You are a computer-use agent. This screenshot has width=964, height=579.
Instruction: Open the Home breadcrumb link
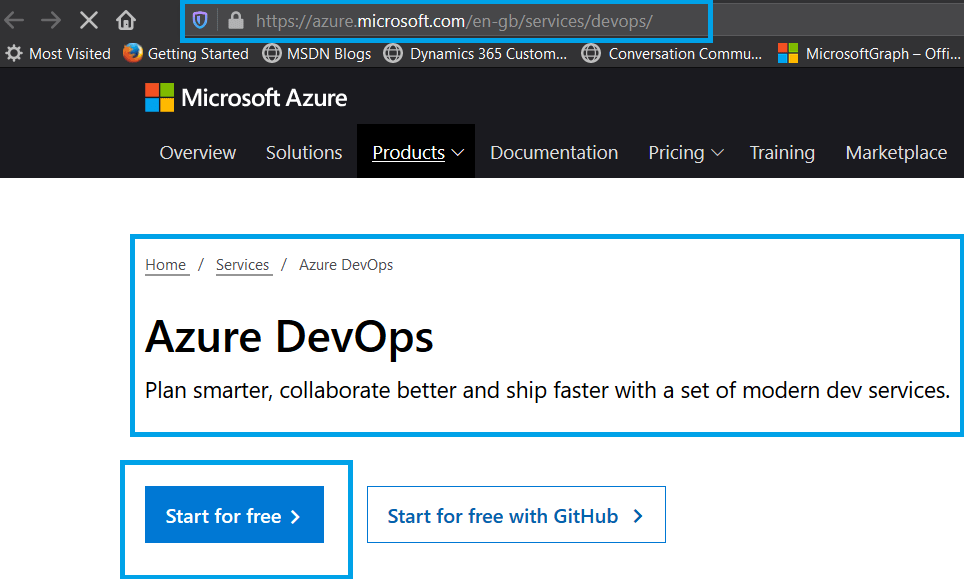point(166,265)
